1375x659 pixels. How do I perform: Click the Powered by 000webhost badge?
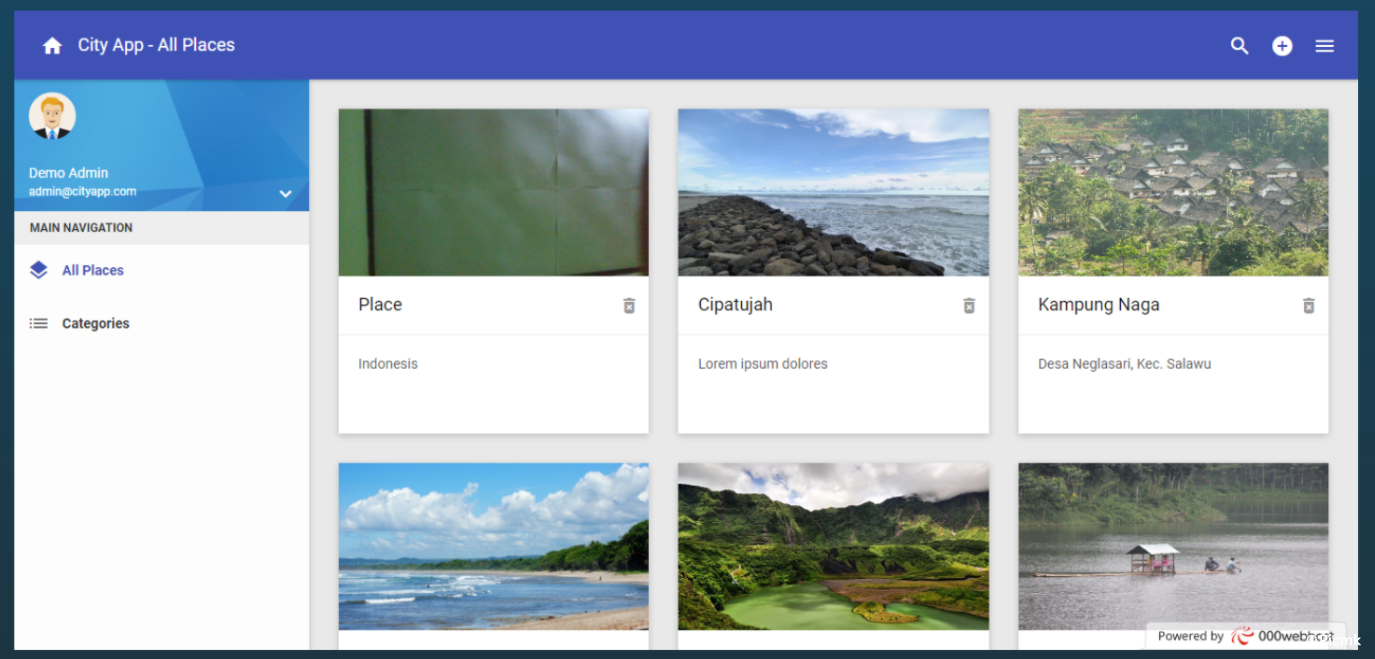pyautogui.click(x=1245, y=636)
